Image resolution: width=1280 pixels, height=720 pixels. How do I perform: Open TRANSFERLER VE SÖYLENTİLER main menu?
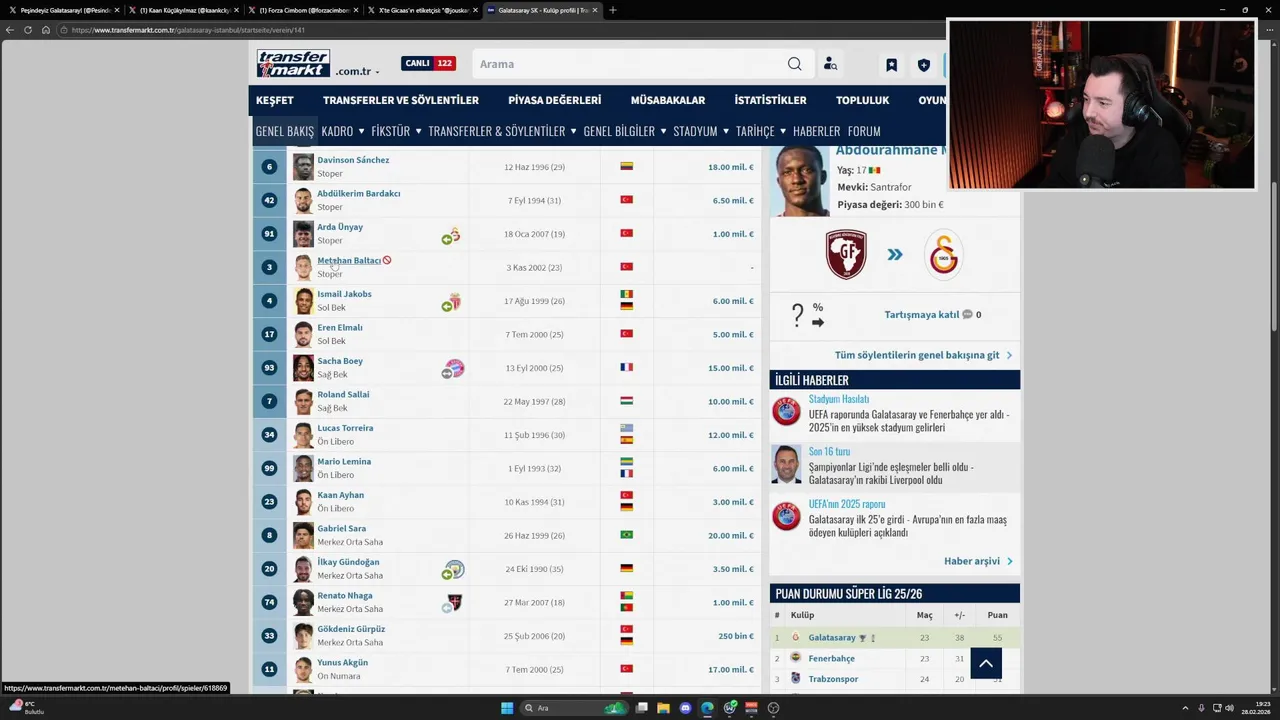(x=401, y=100)
